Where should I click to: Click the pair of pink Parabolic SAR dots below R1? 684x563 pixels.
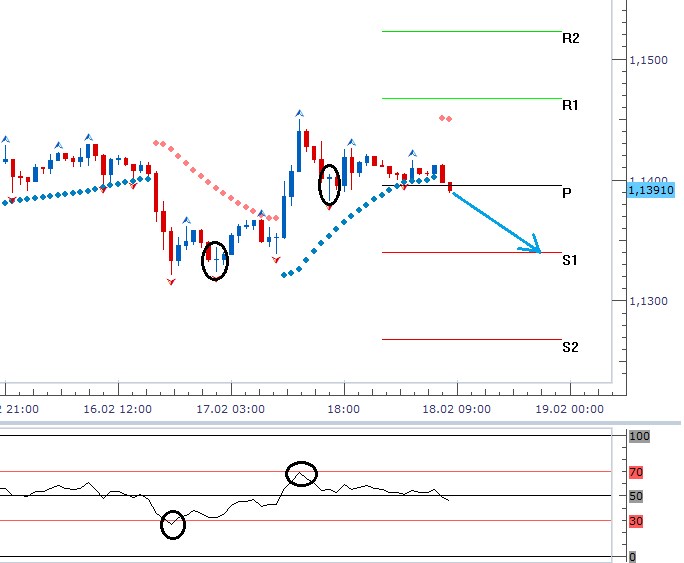pos(445,118)
